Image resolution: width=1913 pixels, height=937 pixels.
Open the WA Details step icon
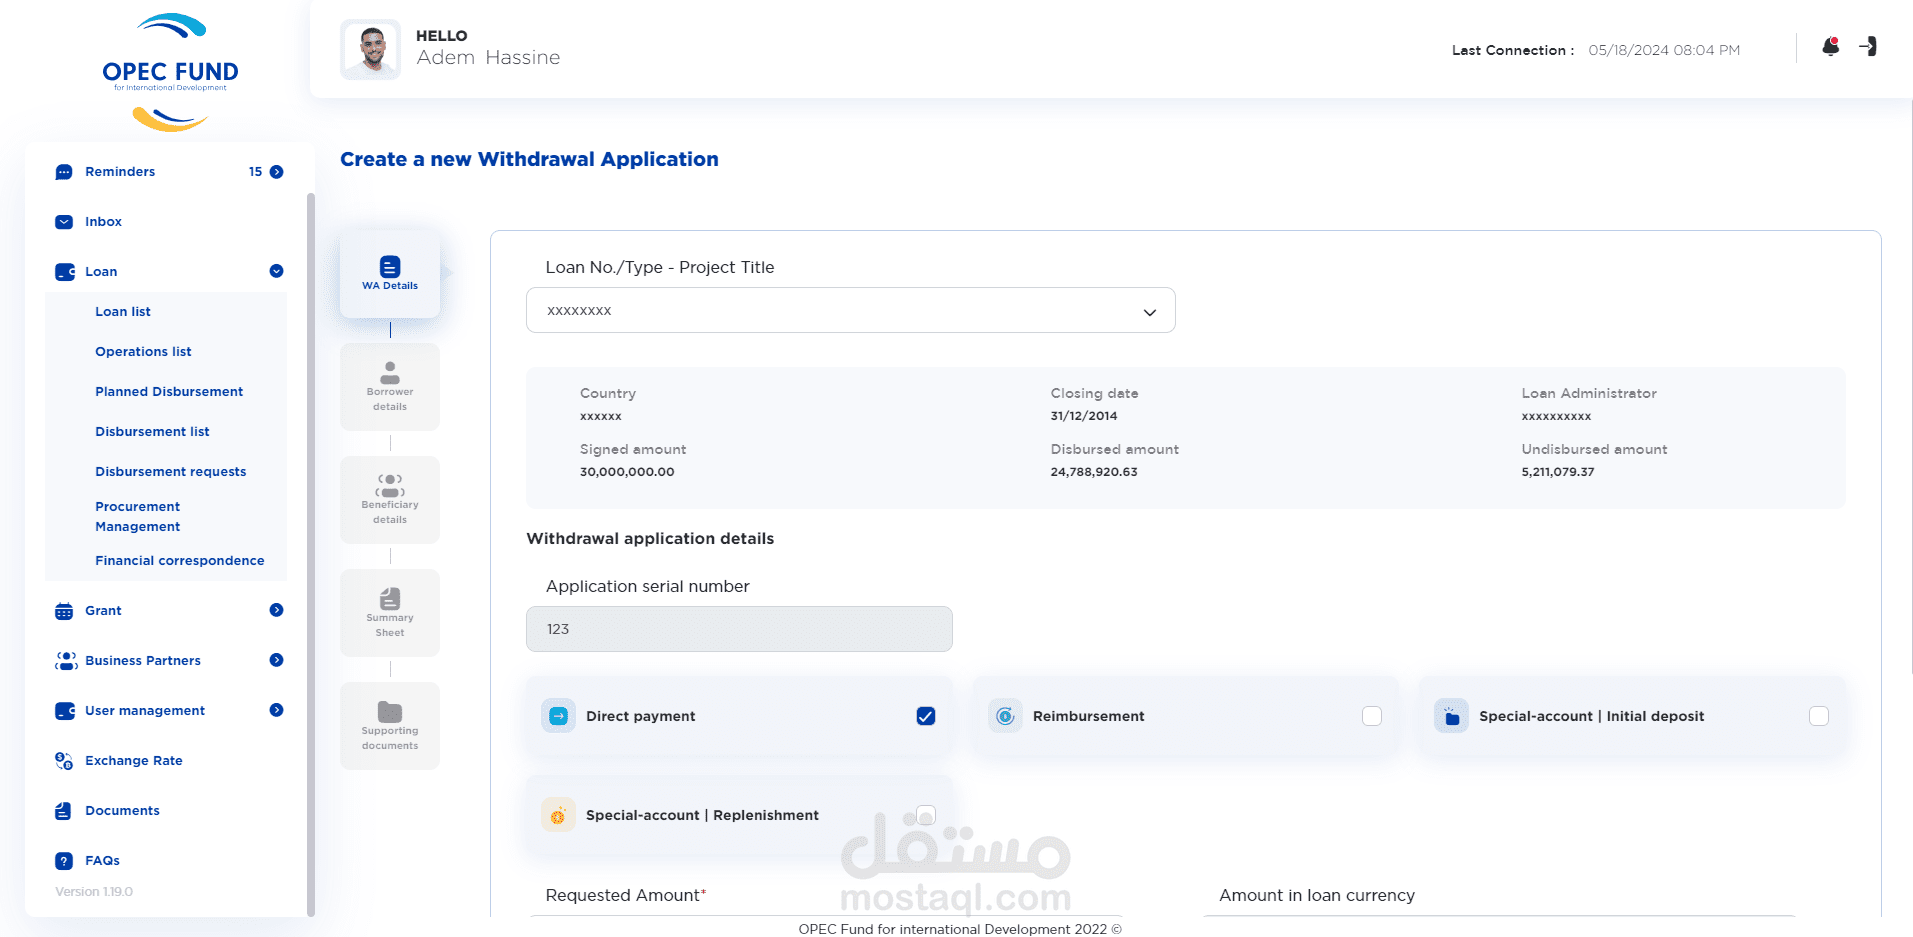point(390,267)
